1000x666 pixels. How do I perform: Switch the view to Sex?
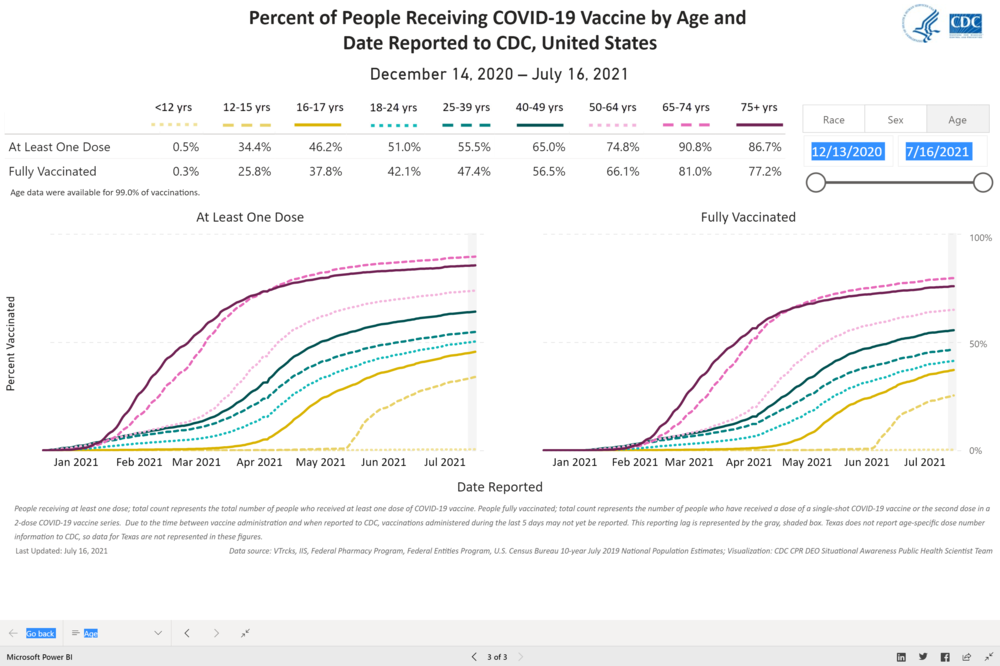pos(895,119)
